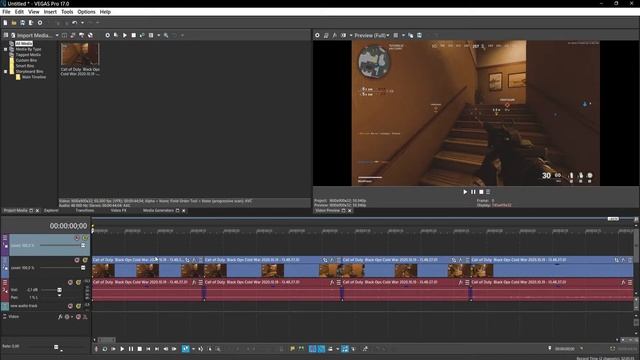Image resolution: width=640 pixels, height=360 pixels.
Task: Play the timeline from the transport bar
Action: click(x=122, y=349)
